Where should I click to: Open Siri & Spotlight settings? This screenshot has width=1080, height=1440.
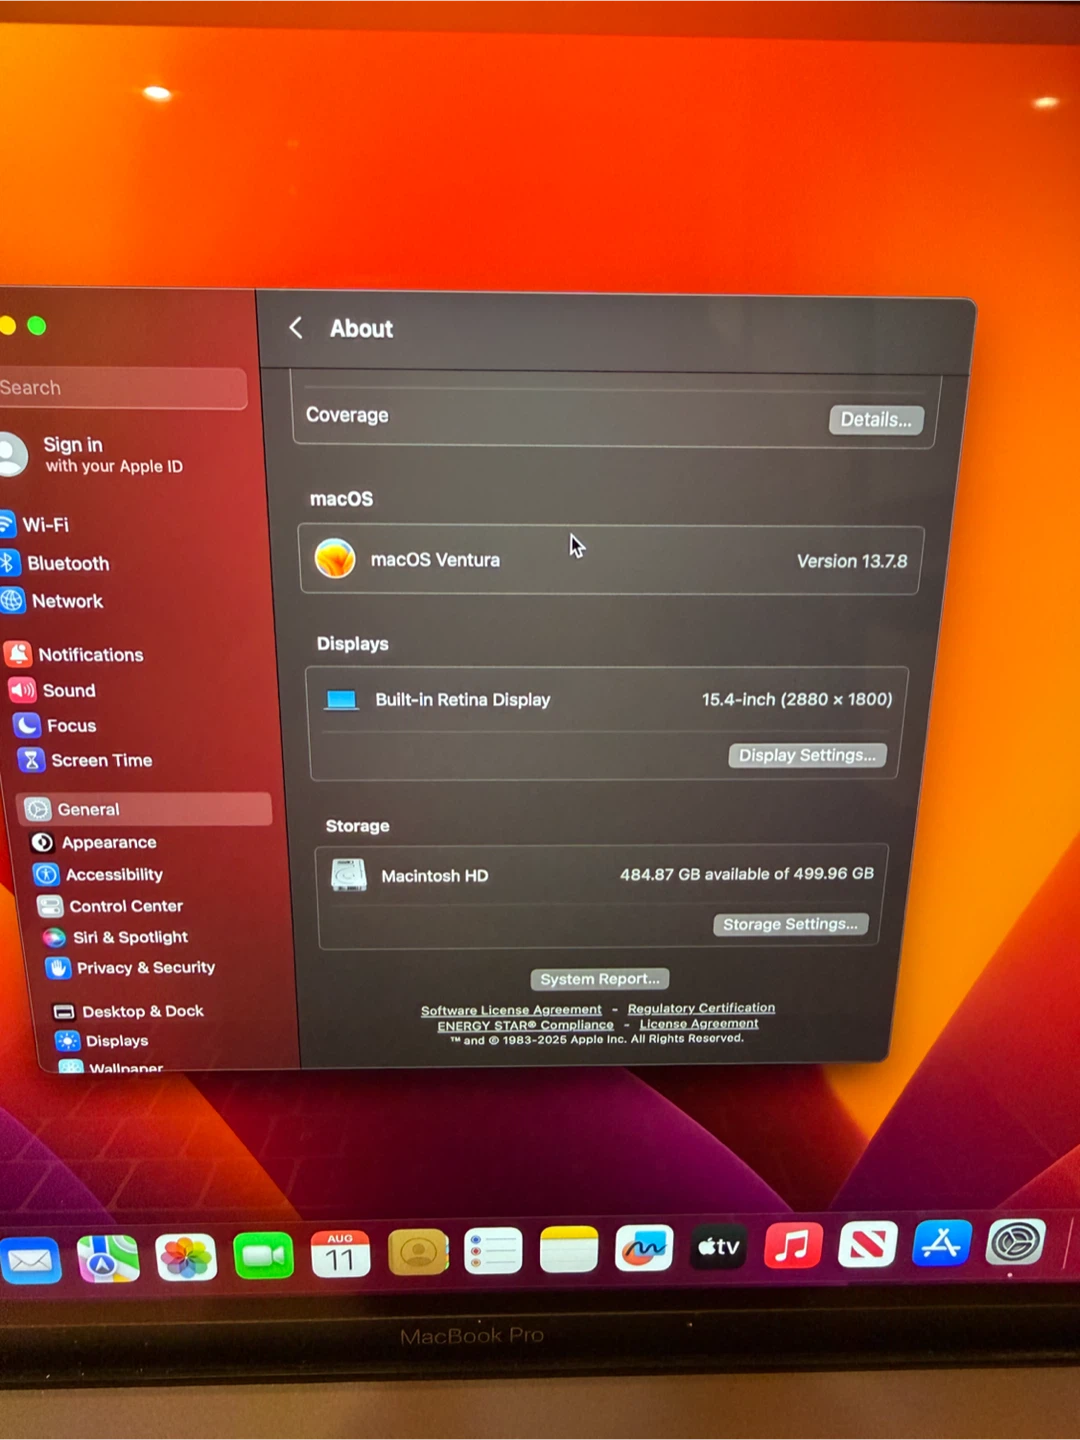[x=116, y=937]
